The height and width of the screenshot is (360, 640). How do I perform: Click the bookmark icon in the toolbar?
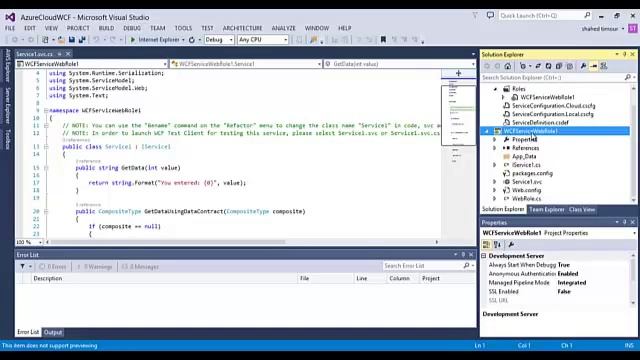(x=383, y=40)
